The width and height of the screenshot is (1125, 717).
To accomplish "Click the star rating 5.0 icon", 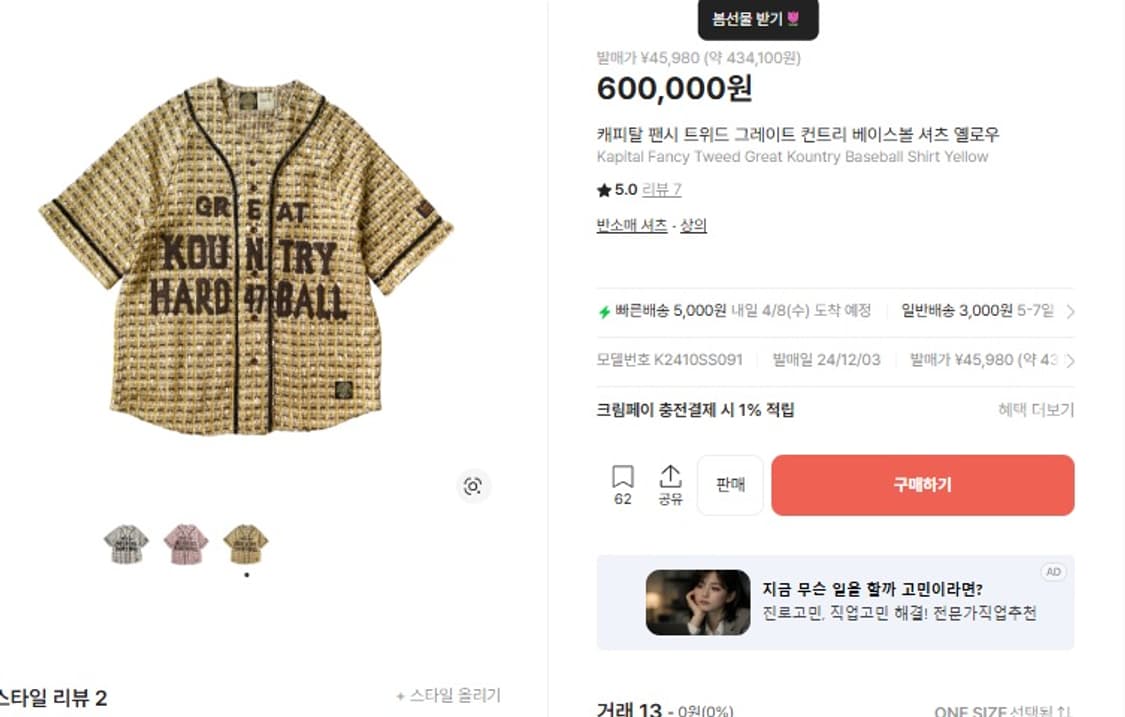I will pyautogui.click(x=603, y=190).
